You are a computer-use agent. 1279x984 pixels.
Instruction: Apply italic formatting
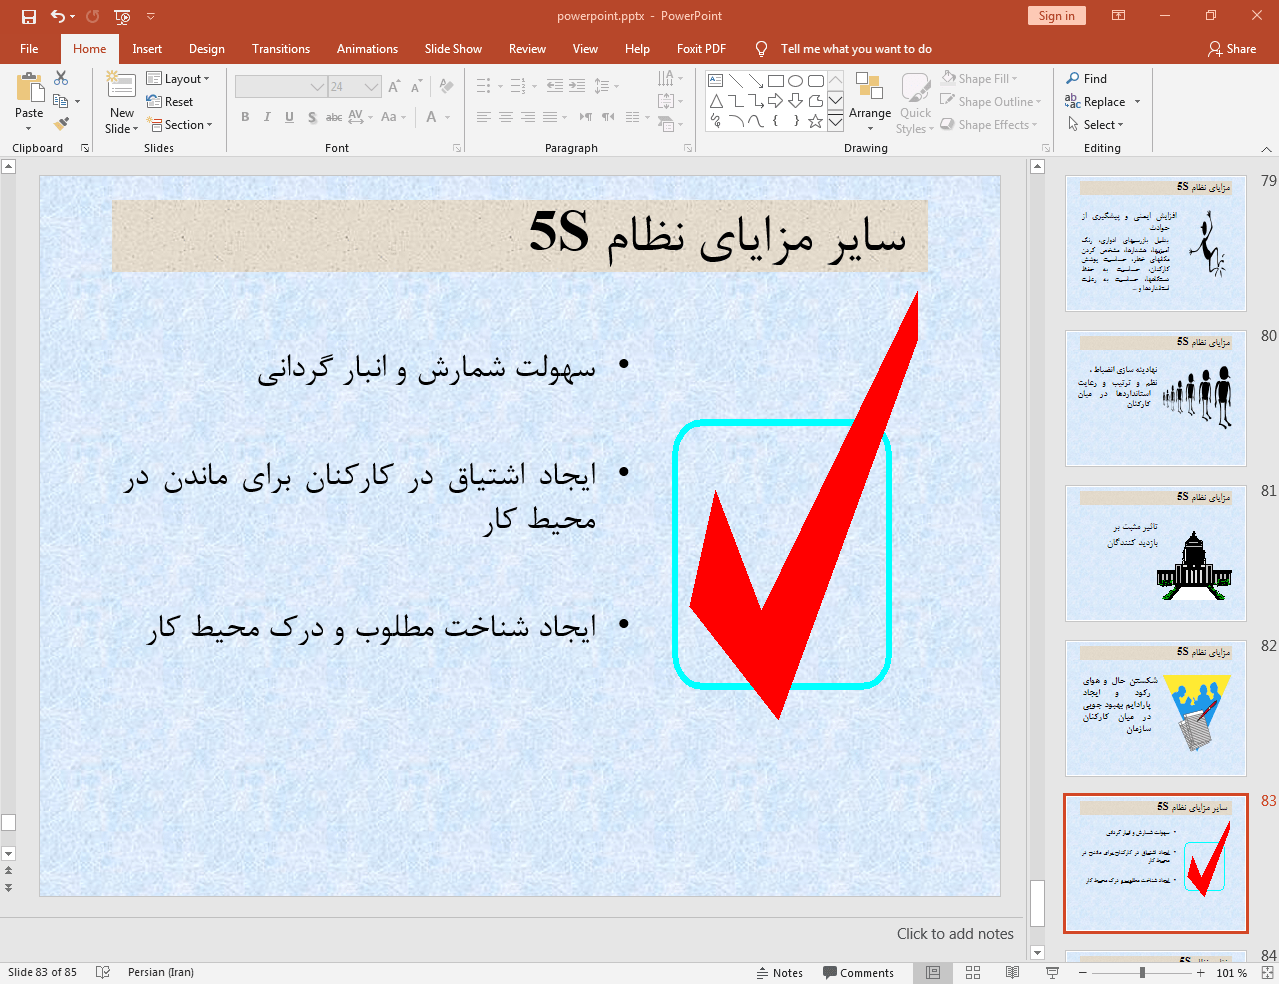[x=266, y=117]
